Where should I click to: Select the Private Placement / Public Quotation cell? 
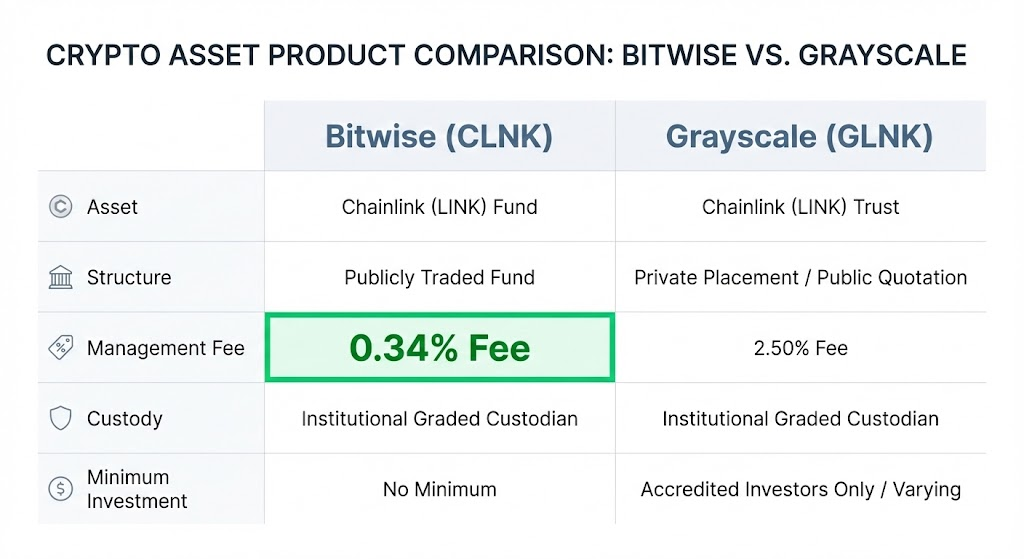(800, 277)
